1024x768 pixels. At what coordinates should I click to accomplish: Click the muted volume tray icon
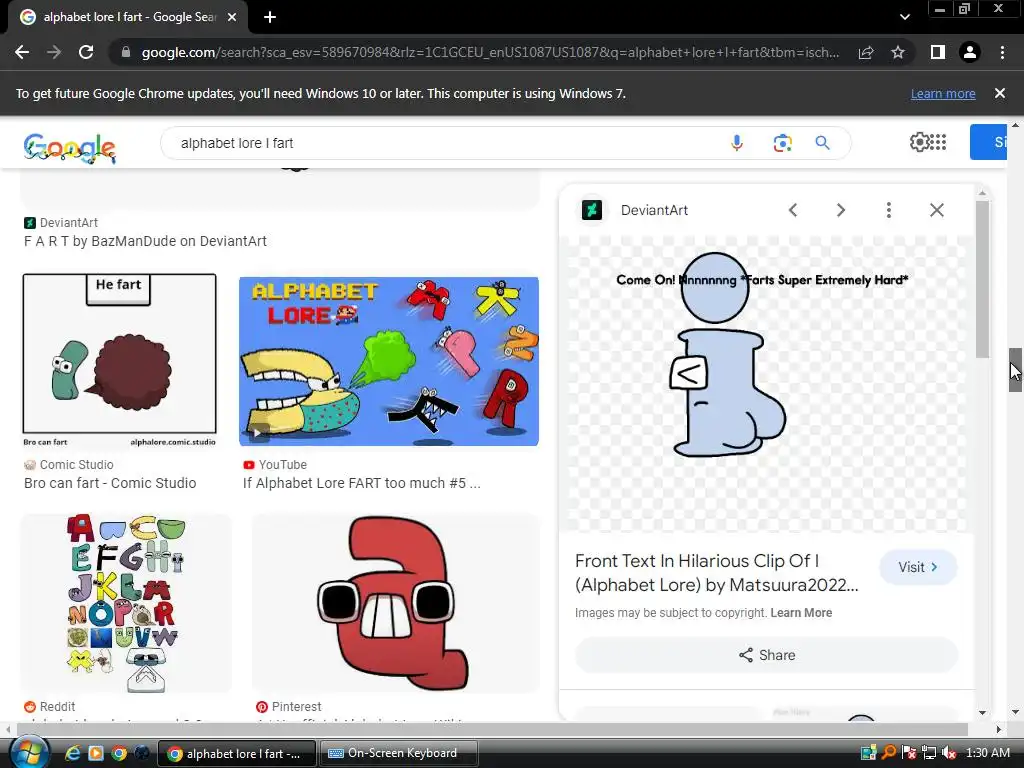click(x=949, y=753)
